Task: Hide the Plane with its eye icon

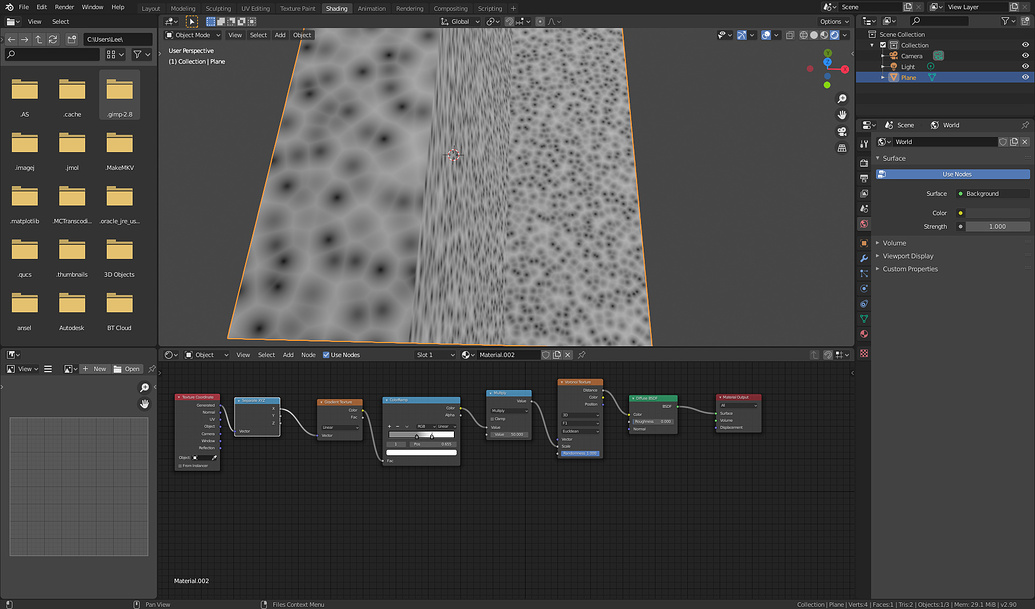Action: [1025, 77]
